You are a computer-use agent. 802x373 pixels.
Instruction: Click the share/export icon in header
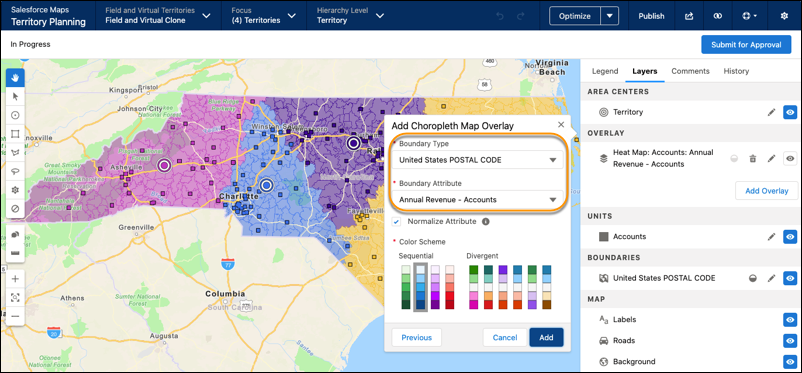point(689,16)
